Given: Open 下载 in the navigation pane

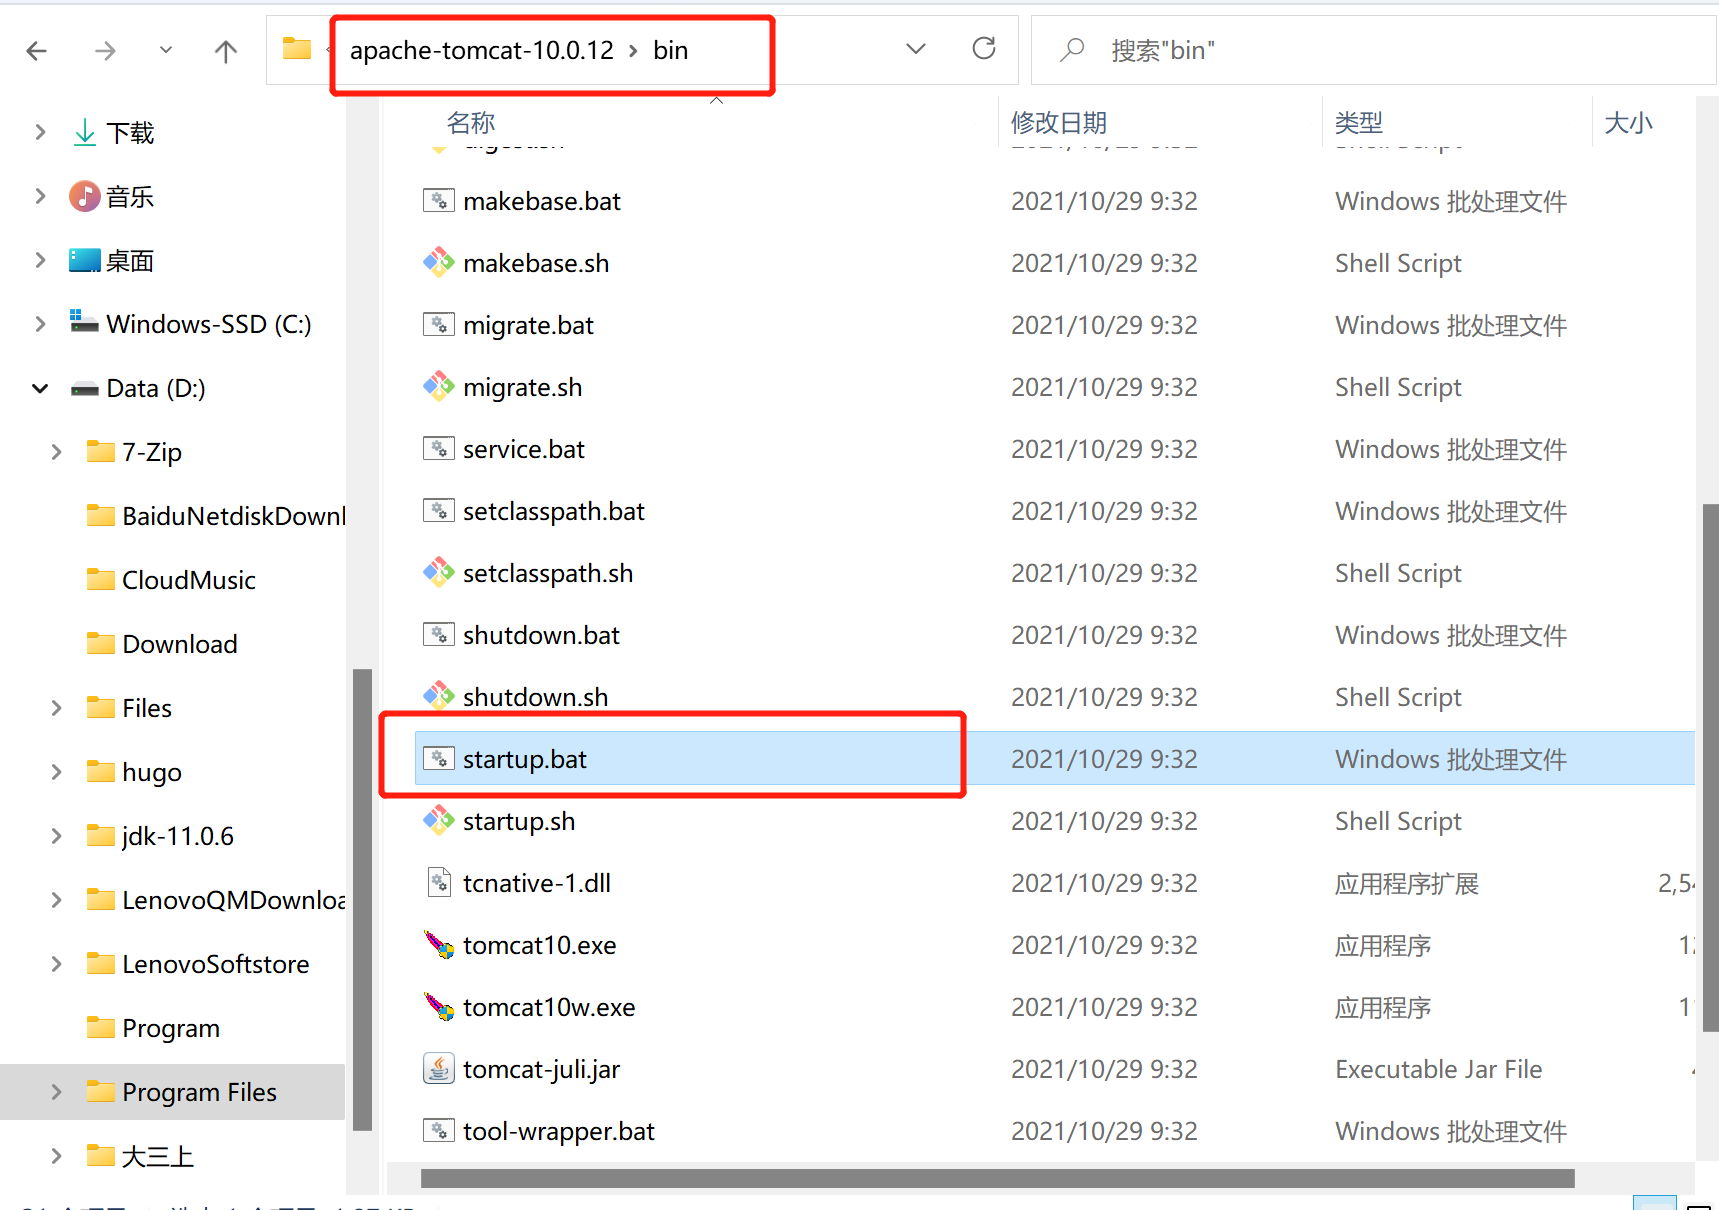Looking at the screenshot, I should point(131,133).
